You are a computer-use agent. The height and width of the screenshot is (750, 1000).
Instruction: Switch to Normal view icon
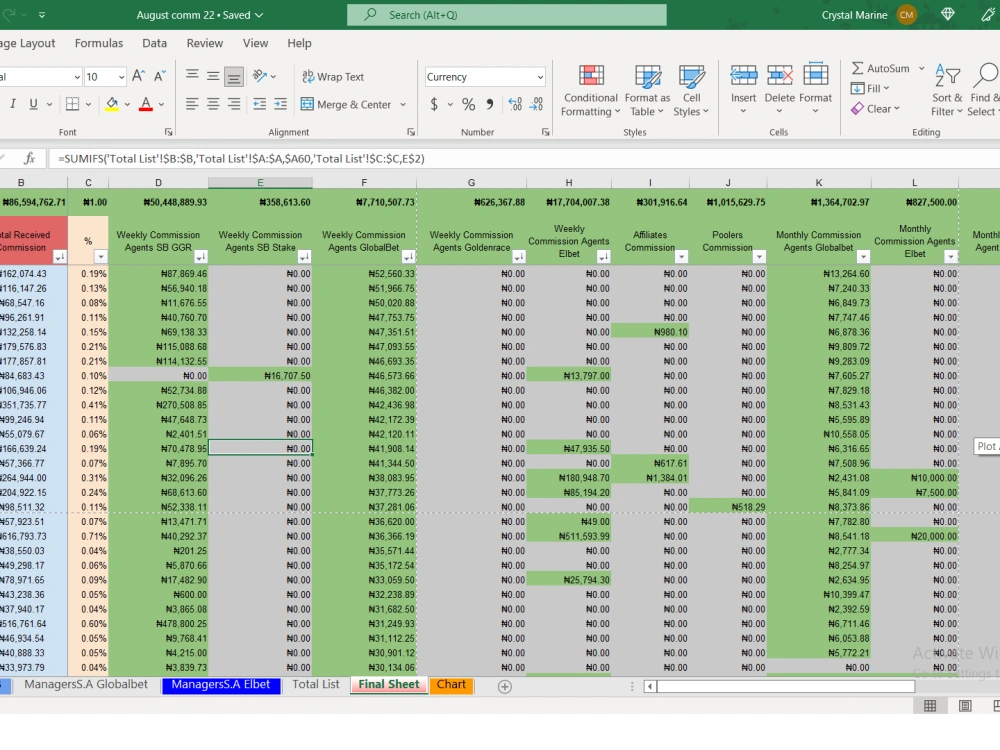pyautogui.click(x=930, y=706)
